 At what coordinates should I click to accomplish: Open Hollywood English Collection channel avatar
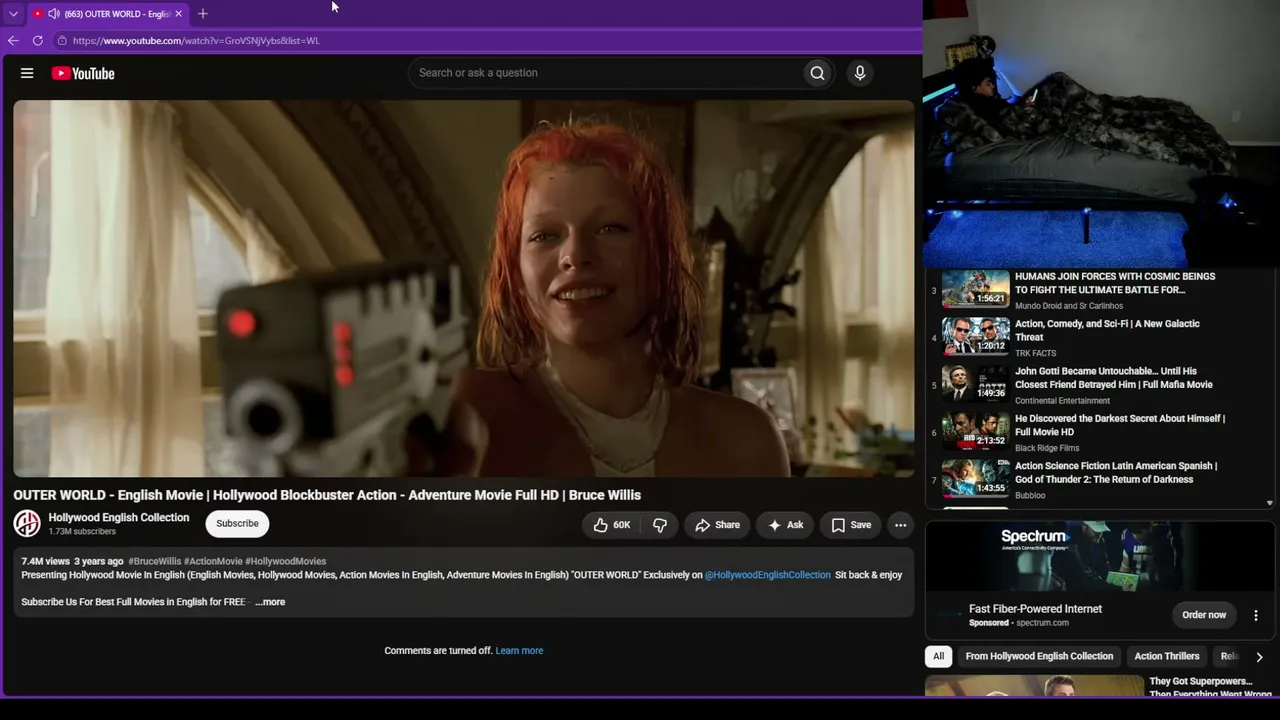tap(27, 523)
